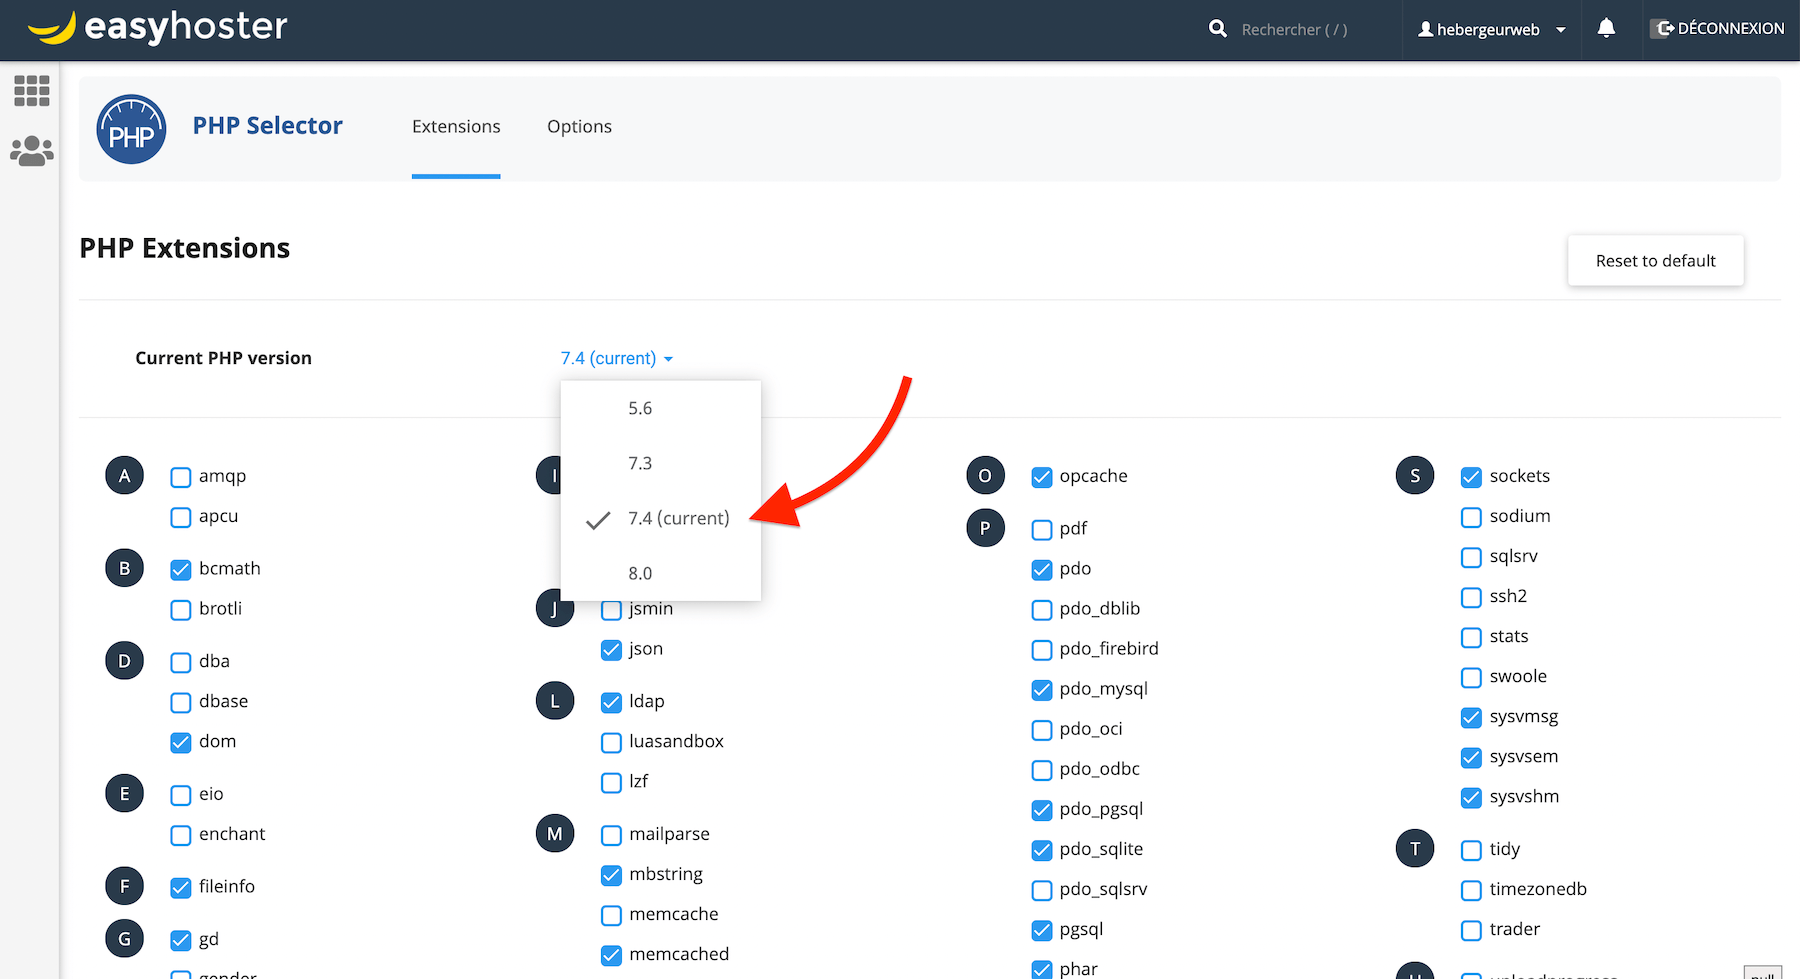Click the letter O section badge
The height and width of the screenshot is (979, 1800).
(985, 476)
